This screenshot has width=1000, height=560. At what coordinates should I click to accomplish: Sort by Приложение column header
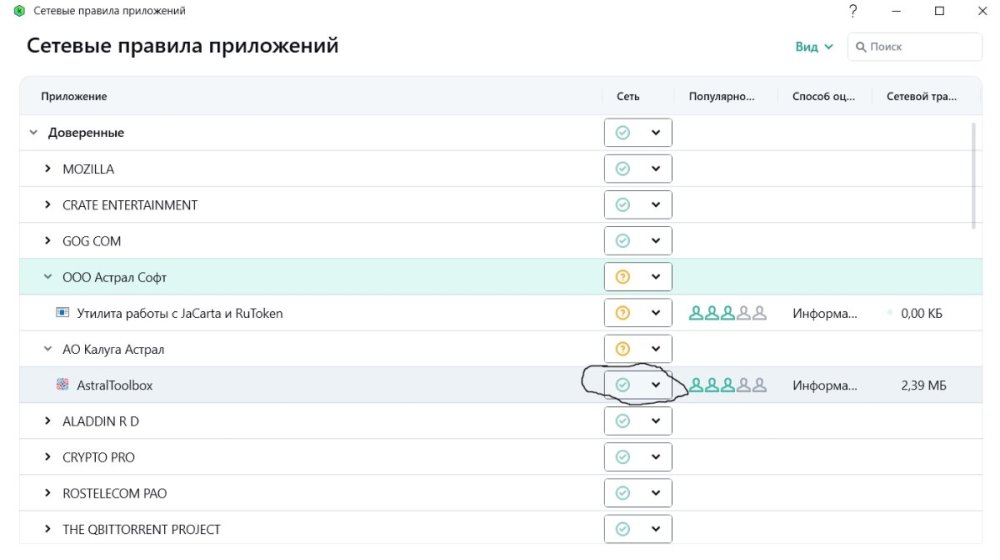pos(74,96)
